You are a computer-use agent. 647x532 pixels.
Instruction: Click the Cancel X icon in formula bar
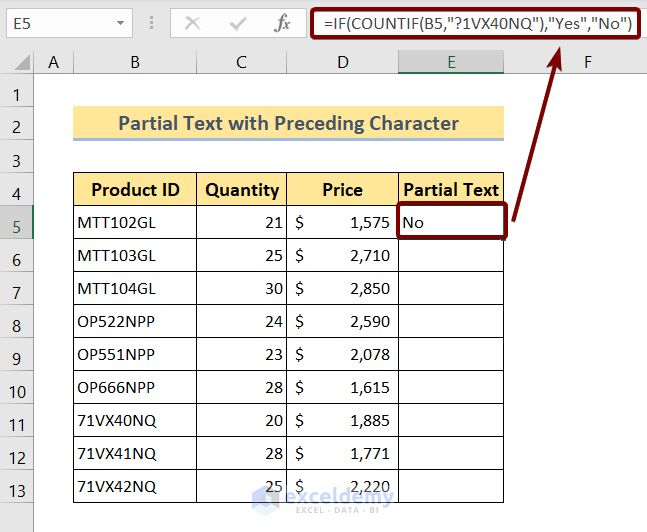coord(192,23)
